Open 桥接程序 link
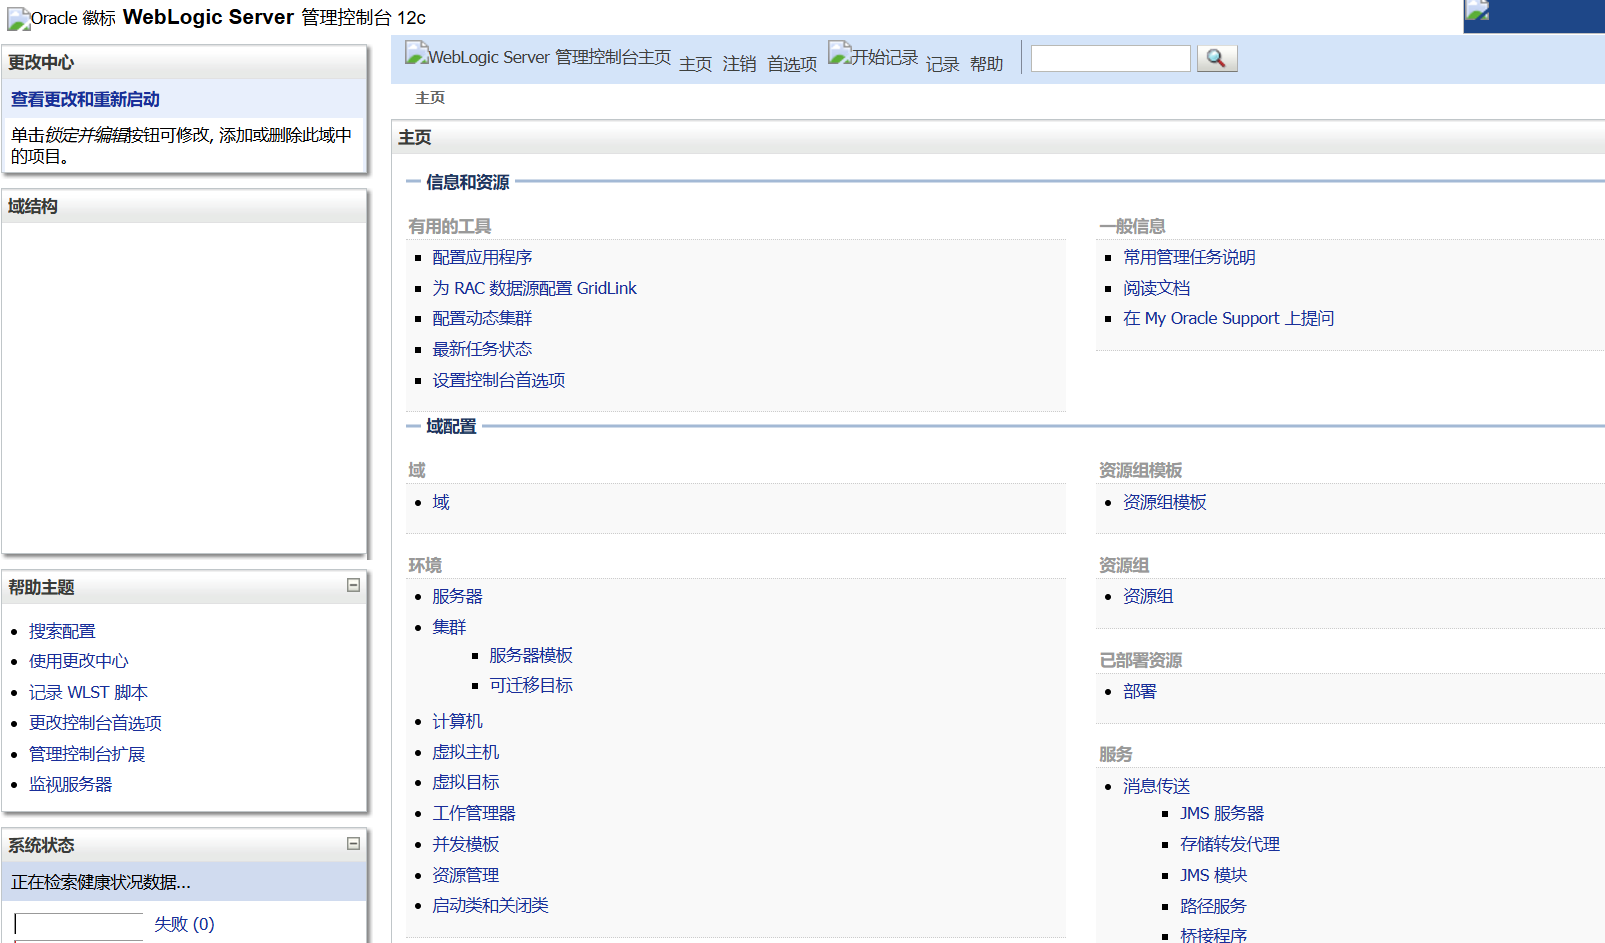 pos(1213,935)
